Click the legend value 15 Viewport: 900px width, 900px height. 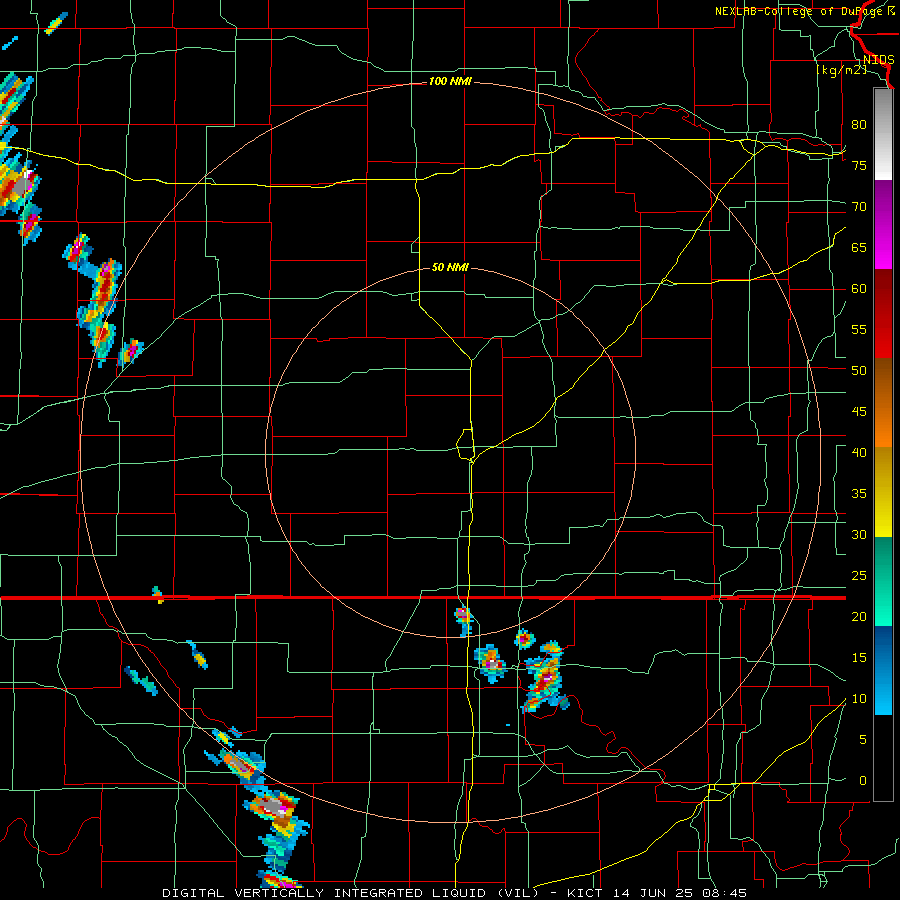[859, 658]
